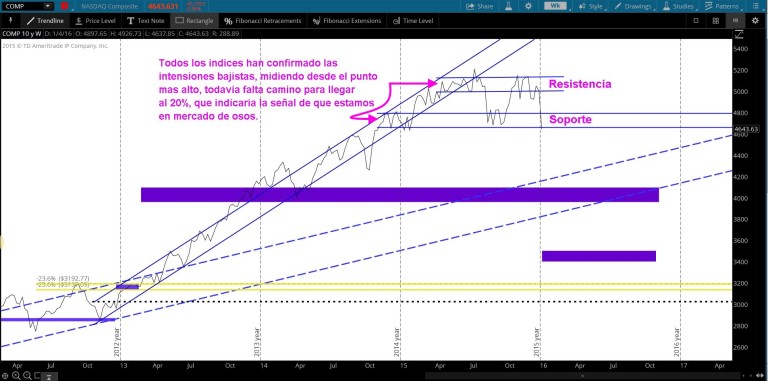Image resolution: width=768 pixels, height=381 pixels.
Task: Click the zoom area rectangle icon
Action: 37,376
